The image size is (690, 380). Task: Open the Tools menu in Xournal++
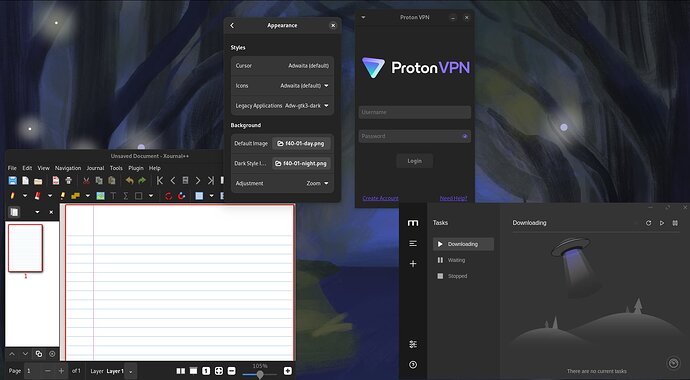pyautogui.click(x=116, y=168)
